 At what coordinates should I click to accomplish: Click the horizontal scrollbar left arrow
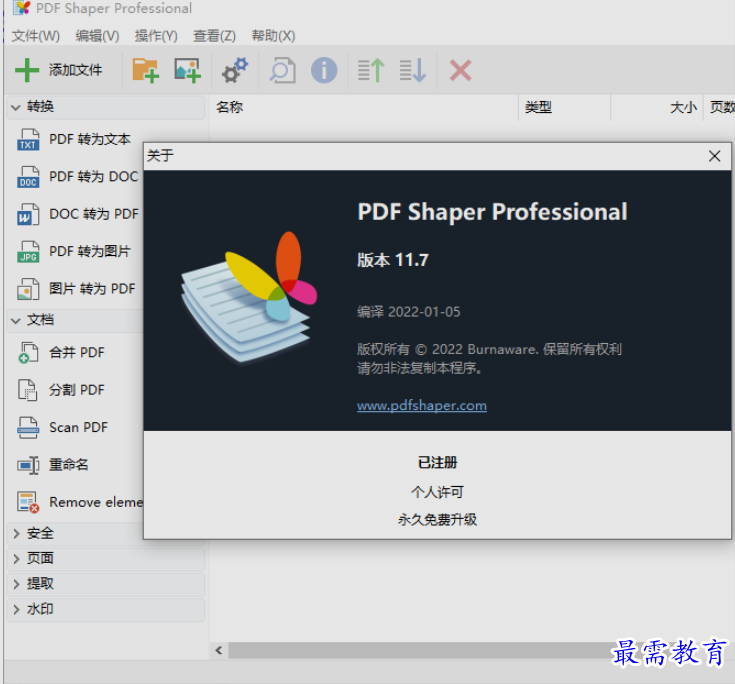(x=219, y=650)
